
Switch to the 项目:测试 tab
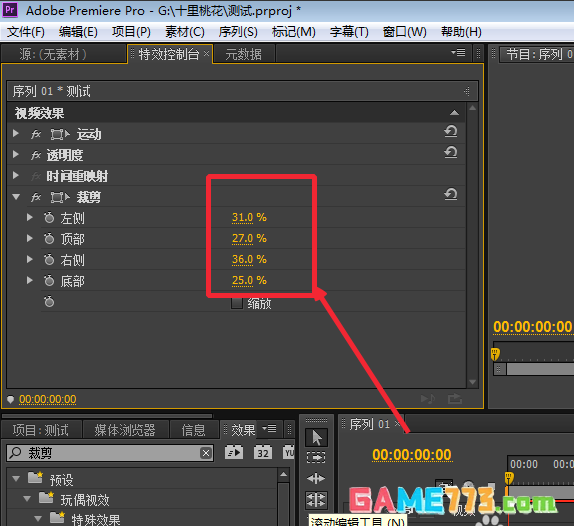click(x=41, y=430)
